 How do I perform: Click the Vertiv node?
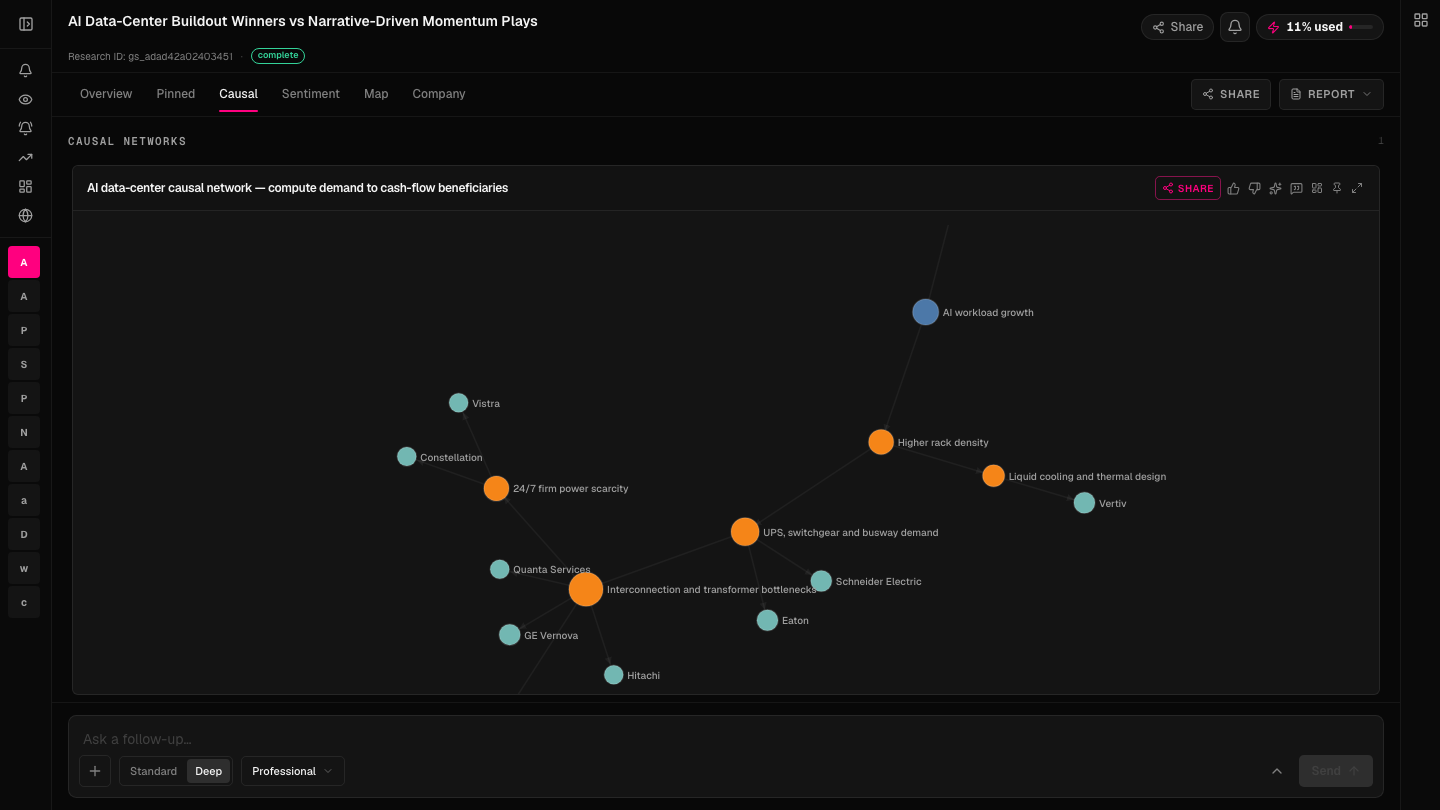(x=1084, y=503)
